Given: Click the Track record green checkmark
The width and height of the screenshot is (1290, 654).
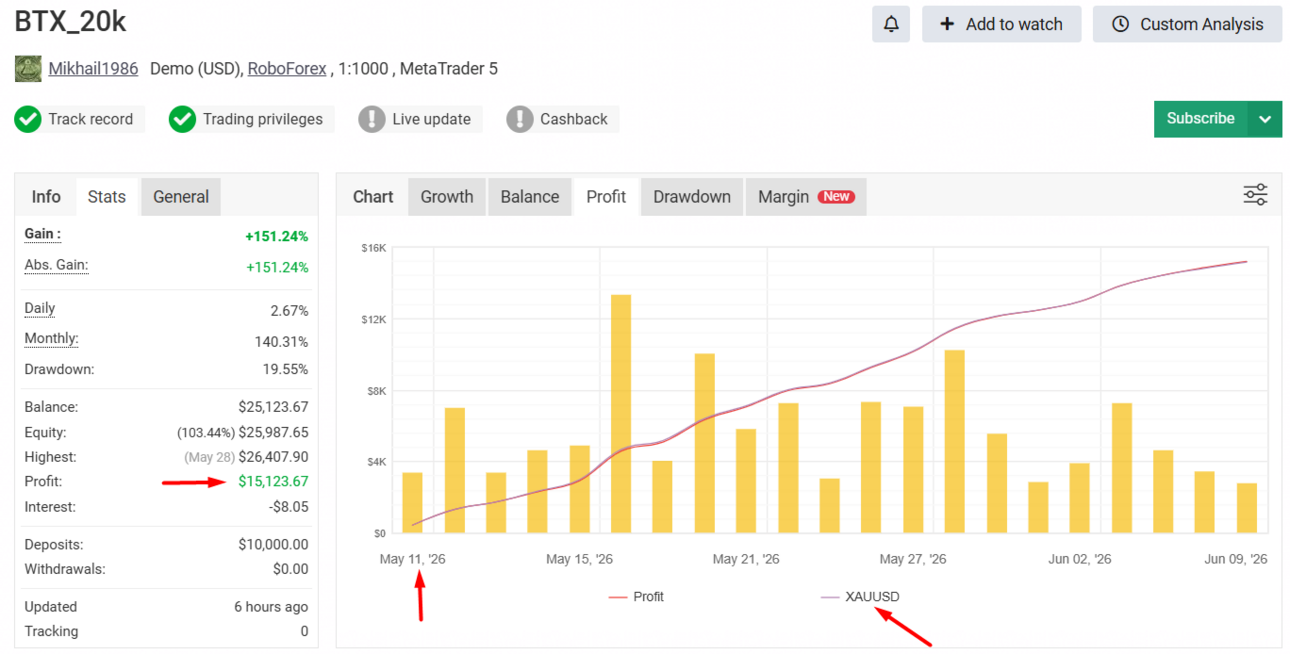Looking at the screenshot, I should click(x=27, y=119).
